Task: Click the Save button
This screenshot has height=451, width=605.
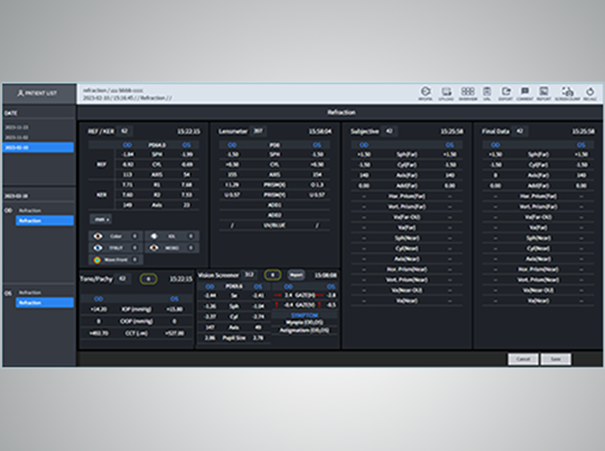Action: pyautogui.click(x=556, y=359)
